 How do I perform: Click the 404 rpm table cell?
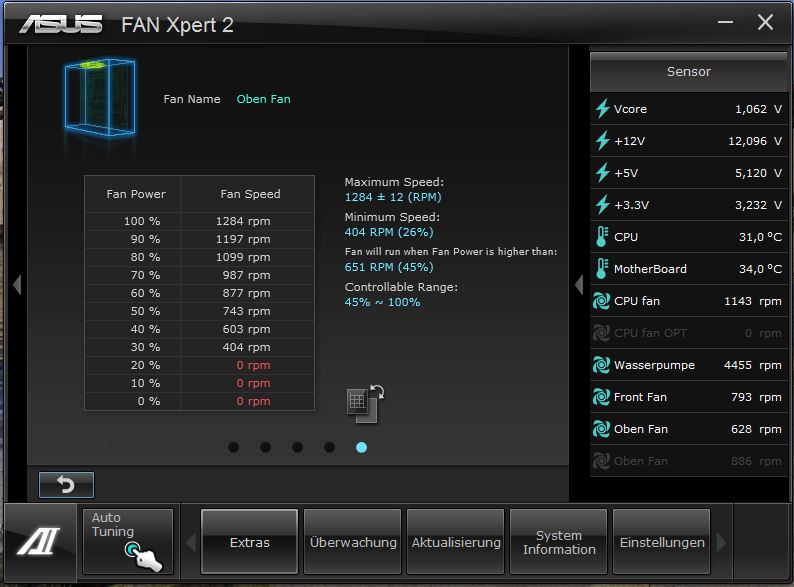coord(246,347)
